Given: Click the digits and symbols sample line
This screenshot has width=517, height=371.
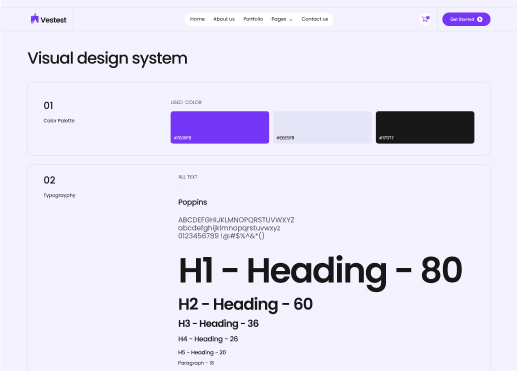Looking at the screenshot, I should point(221,236).
